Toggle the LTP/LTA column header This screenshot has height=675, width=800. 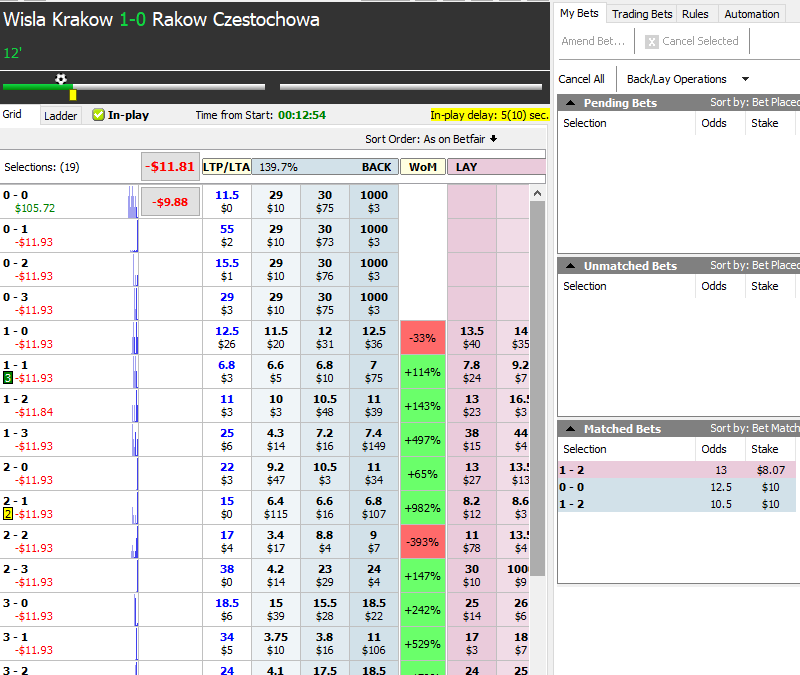(x=226, y=167)
